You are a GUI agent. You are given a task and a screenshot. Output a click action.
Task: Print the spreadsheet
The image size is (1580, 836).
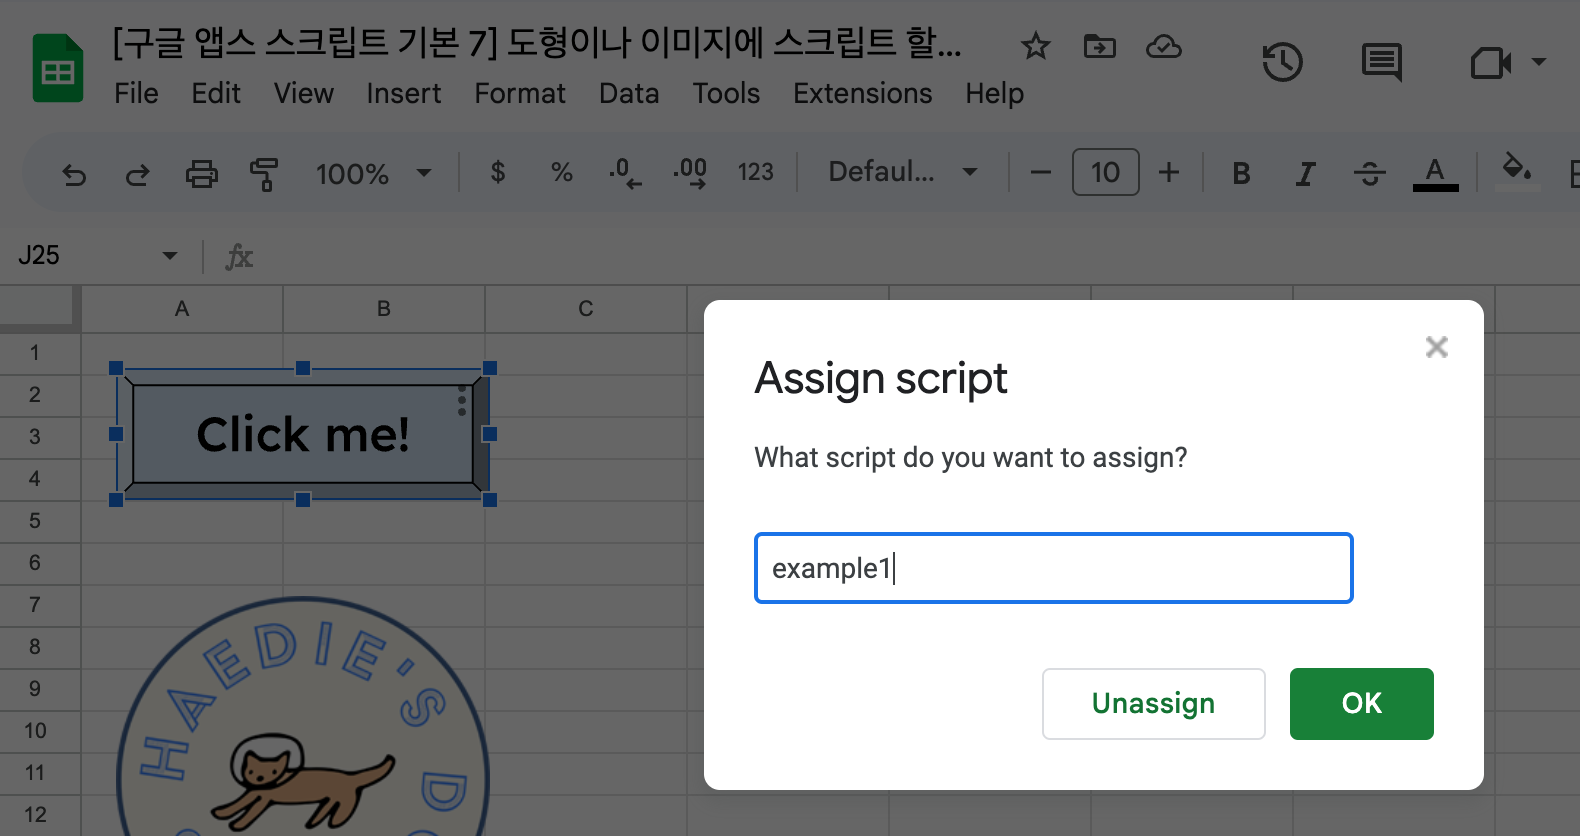pyautogui.click(x=201, y=174)
